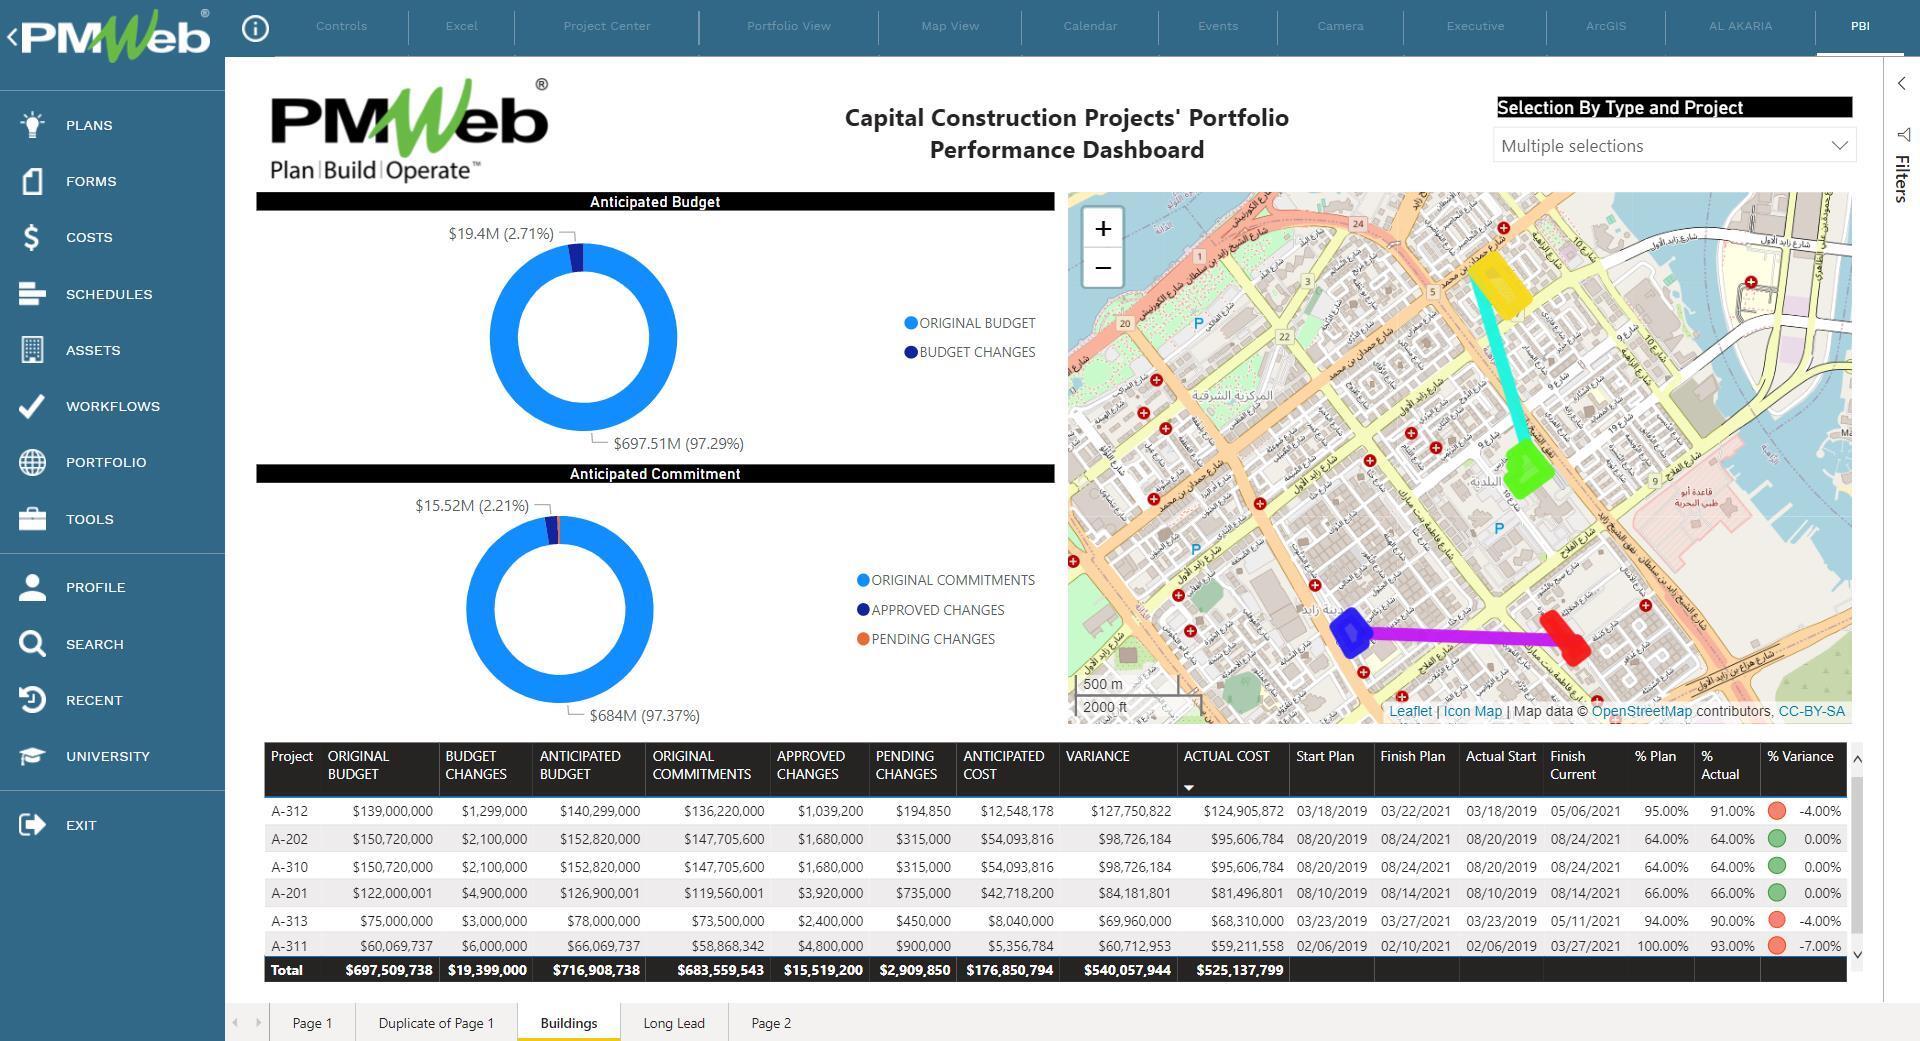The width and height of the screenshot is (1920, 1041).
Task: Click Pending Changes legend swatch
Action: [863, 639]
